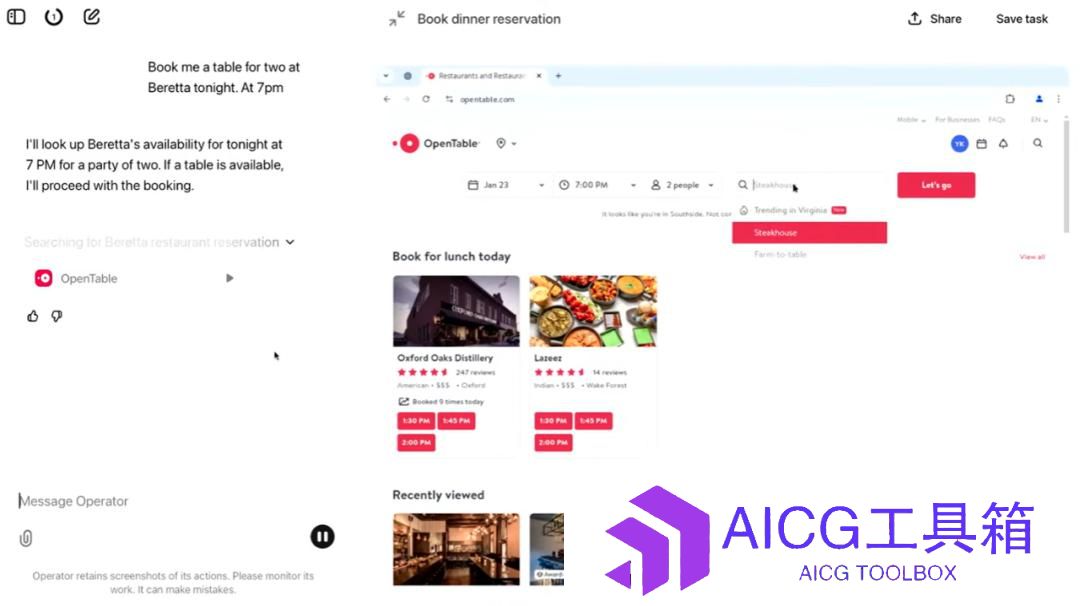This screenshot has height=606, width=1080.
Task: Open the browser extensions icon
Action: pyautogui.click(x=1010, y=99)
